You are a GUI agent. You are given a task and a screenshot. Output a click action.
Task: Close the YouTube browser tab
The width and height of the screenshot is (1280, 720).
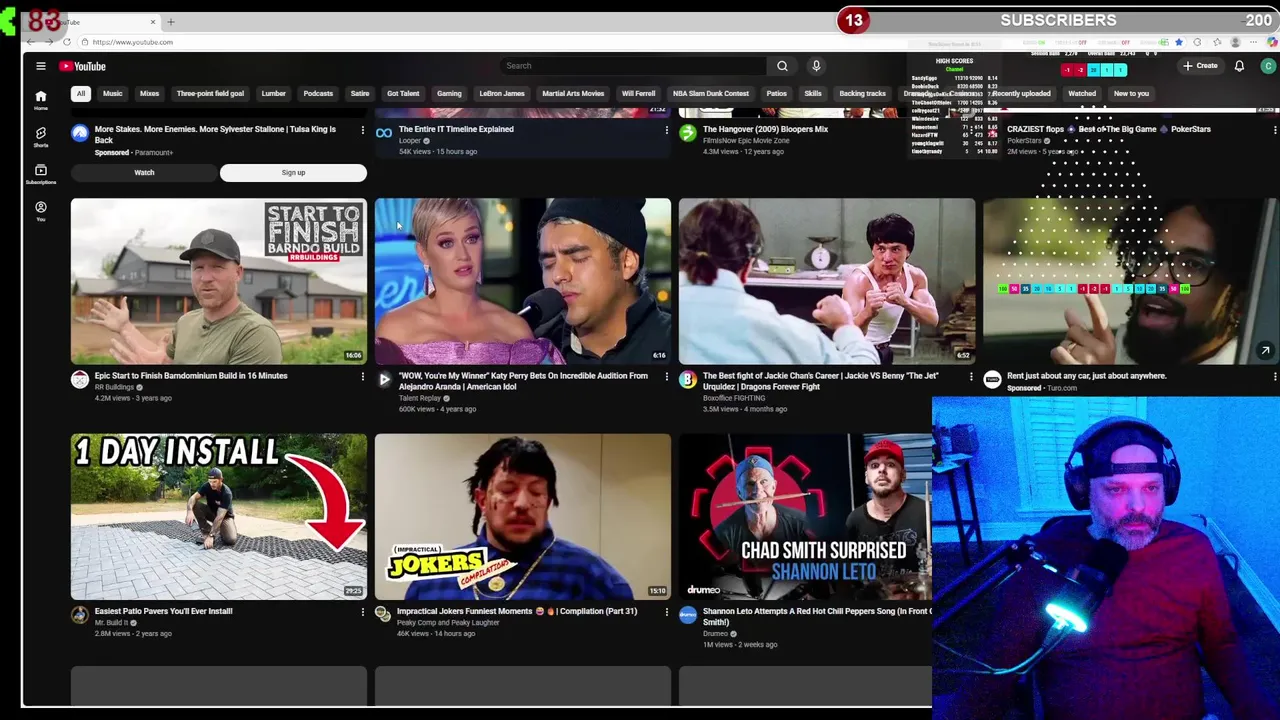(153, 22)
